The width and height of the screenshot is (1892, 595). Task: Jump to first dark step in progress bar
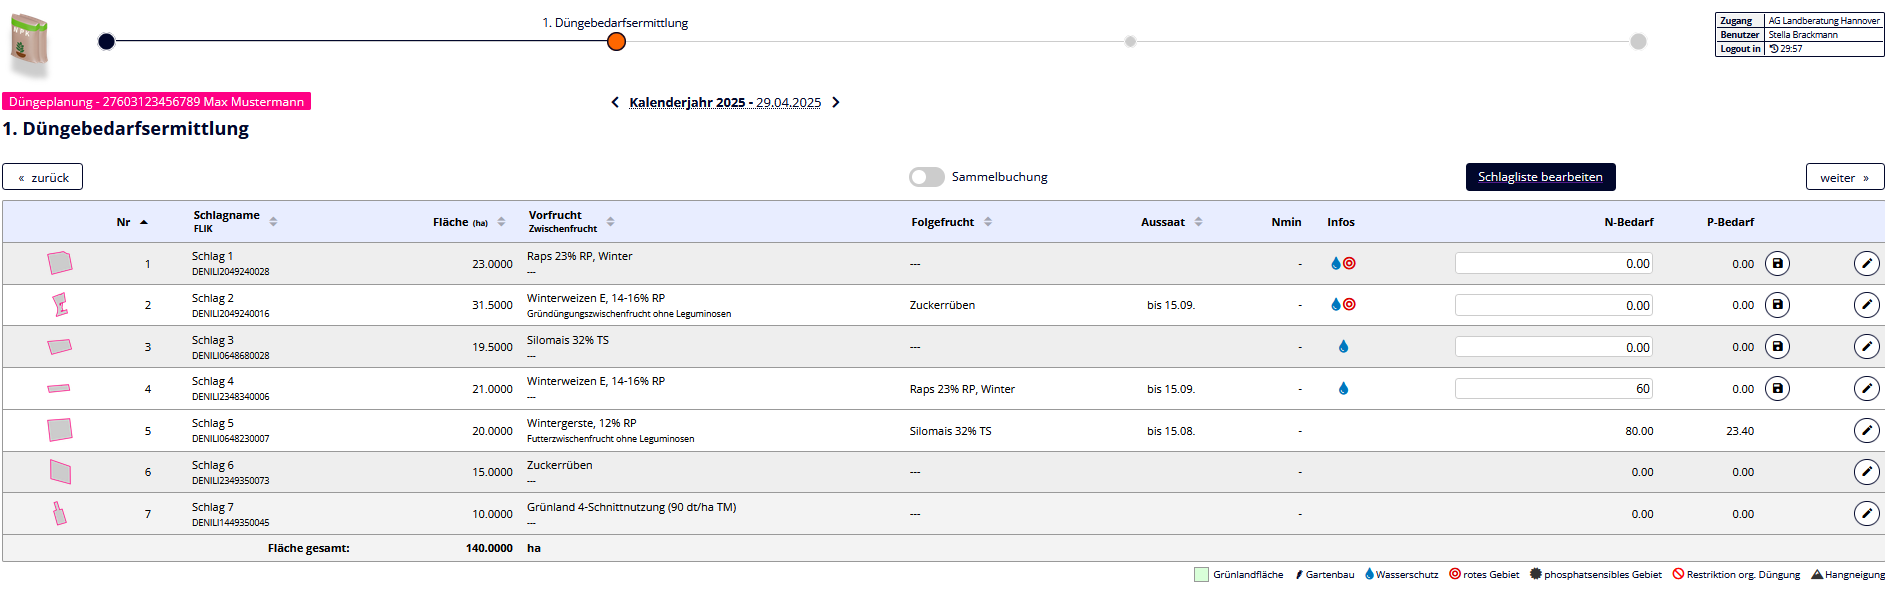[x=107, y=42]
